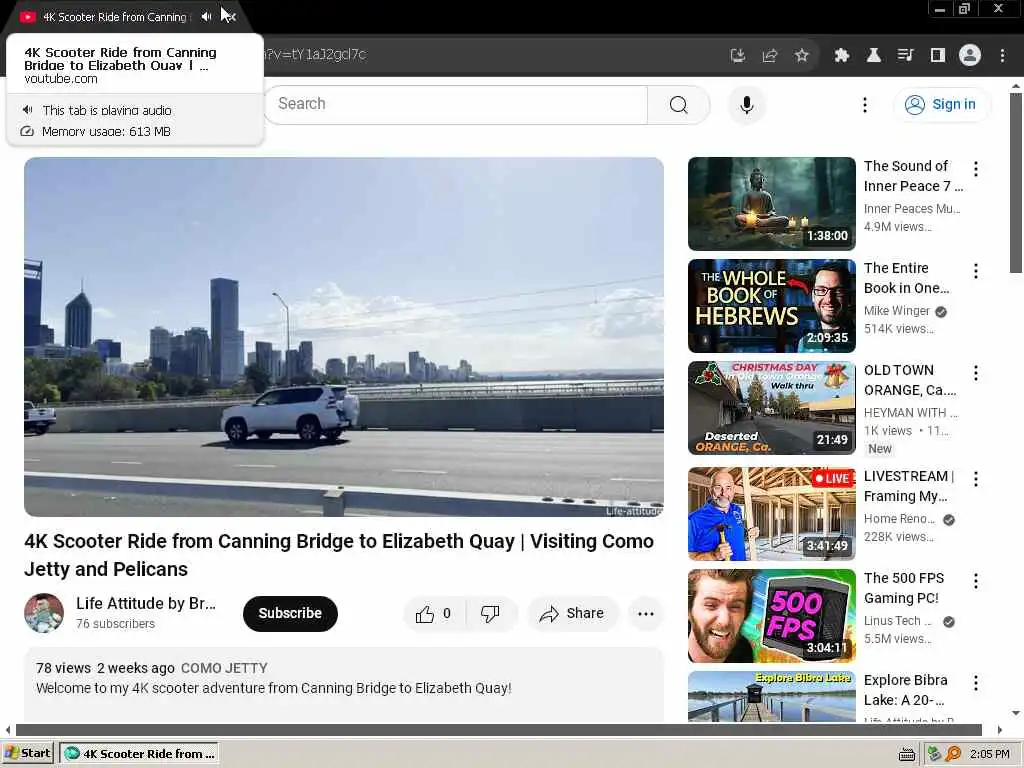1024x768 pixels.
Task: Open menu for The Sound of Inner Peace
Action: pyautogui.click(x=976, y=169)
